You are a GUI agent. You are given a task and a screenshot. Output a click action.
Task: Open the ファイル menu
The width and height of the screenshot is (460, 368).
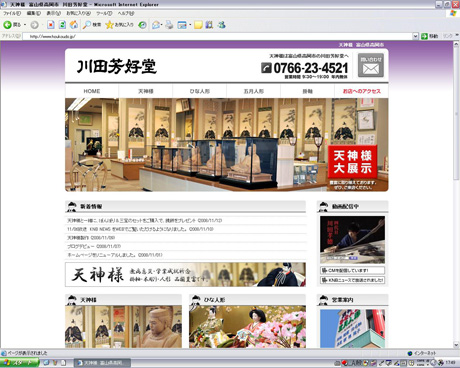pos(12,13)
